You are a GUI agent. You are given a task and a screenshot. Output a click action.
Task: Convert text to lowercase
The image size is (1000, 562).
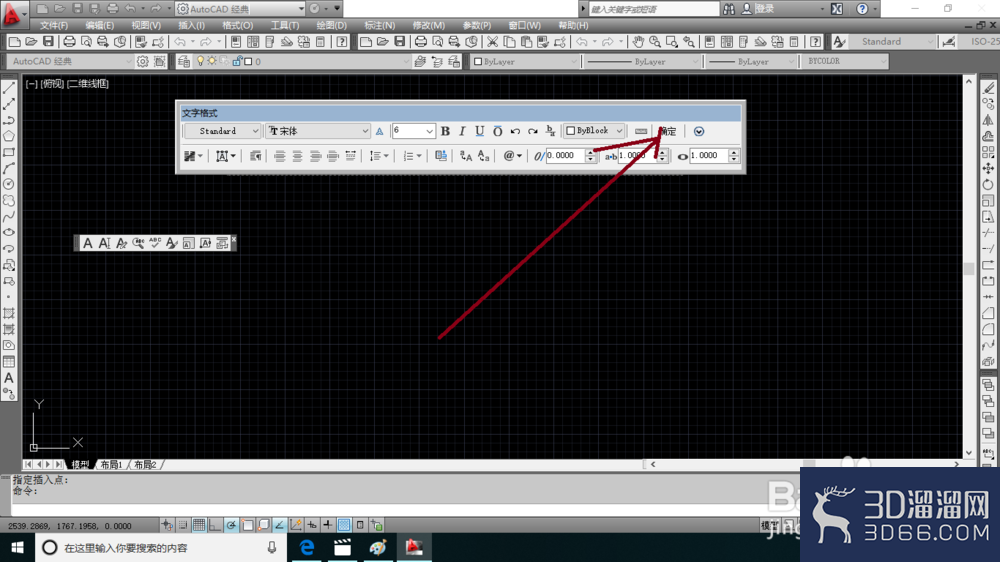click(x=483, y=156)
